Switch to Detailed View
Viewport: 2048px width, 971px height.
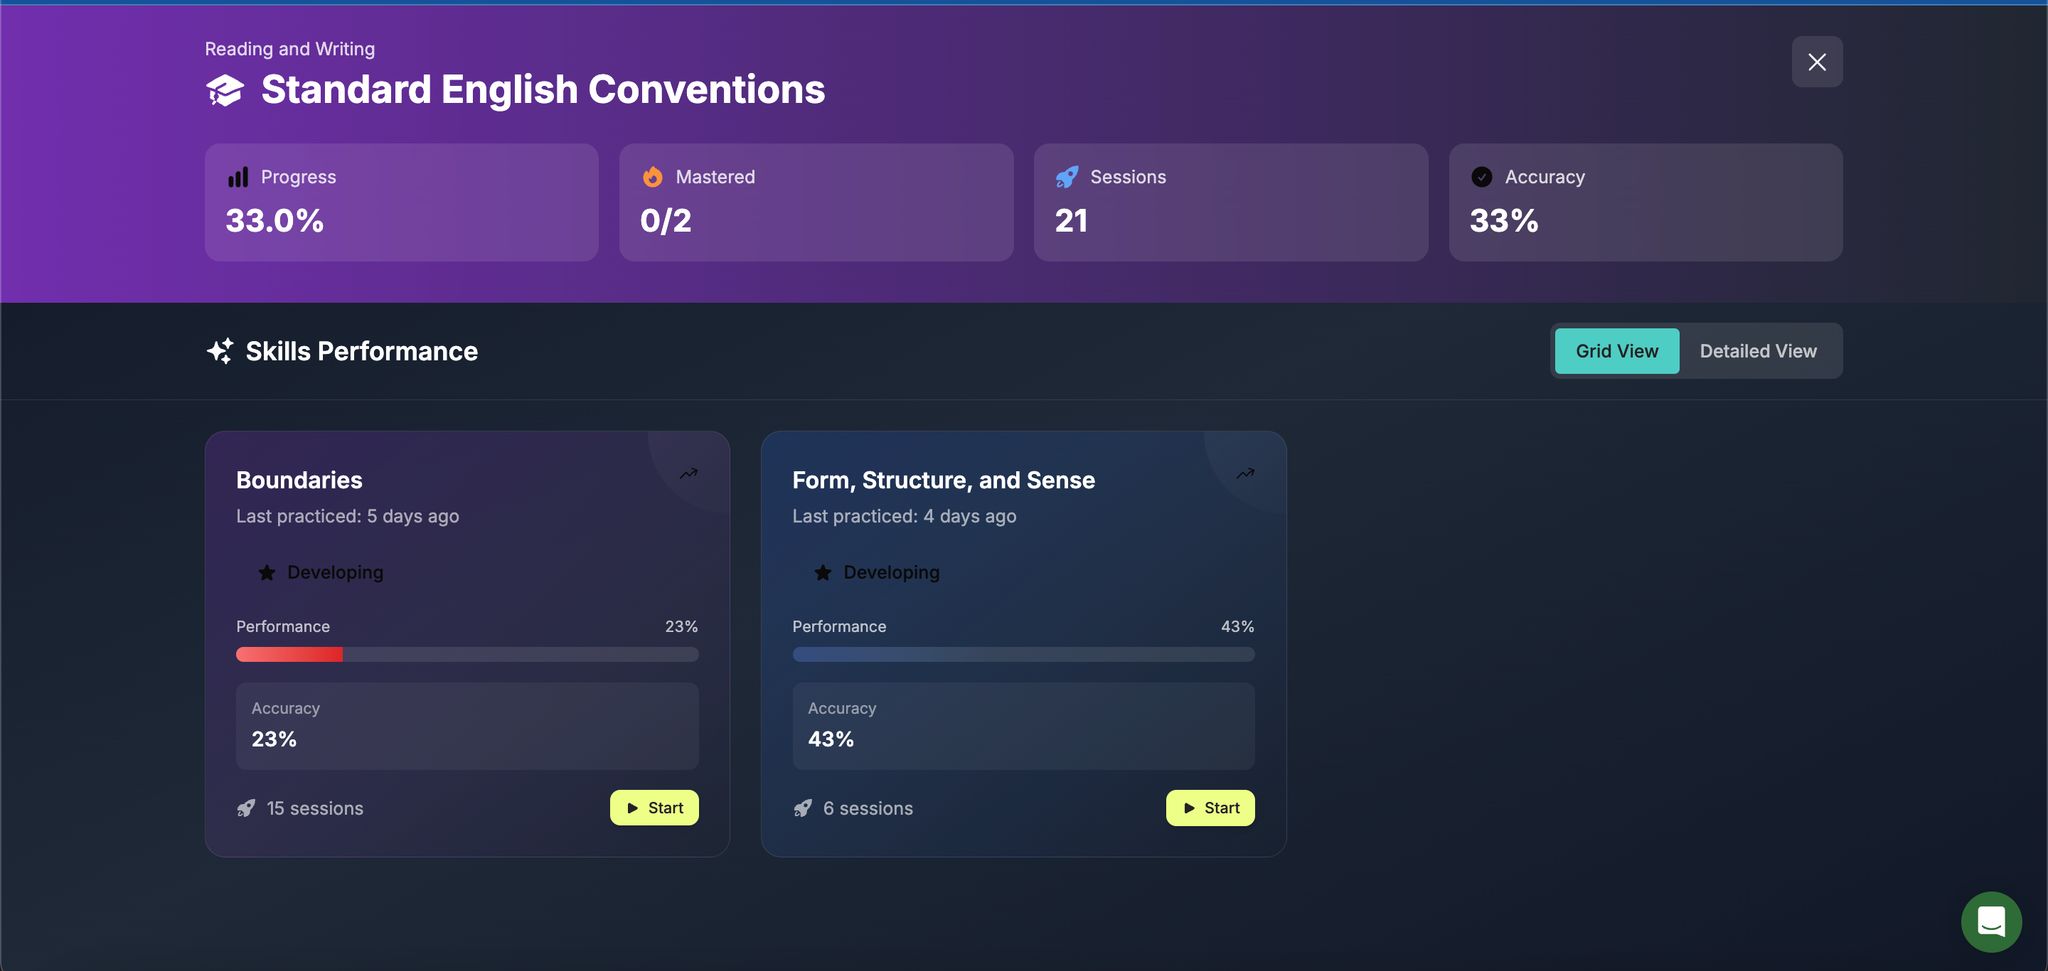coord(1758,351)
